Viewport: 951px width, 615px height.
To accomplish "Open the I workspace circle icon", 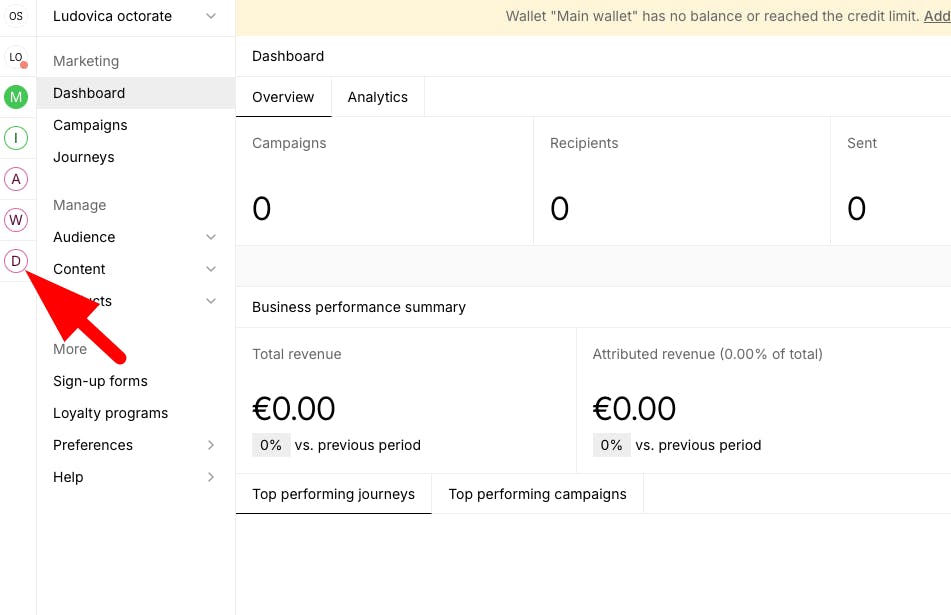I will pos(16,138).
